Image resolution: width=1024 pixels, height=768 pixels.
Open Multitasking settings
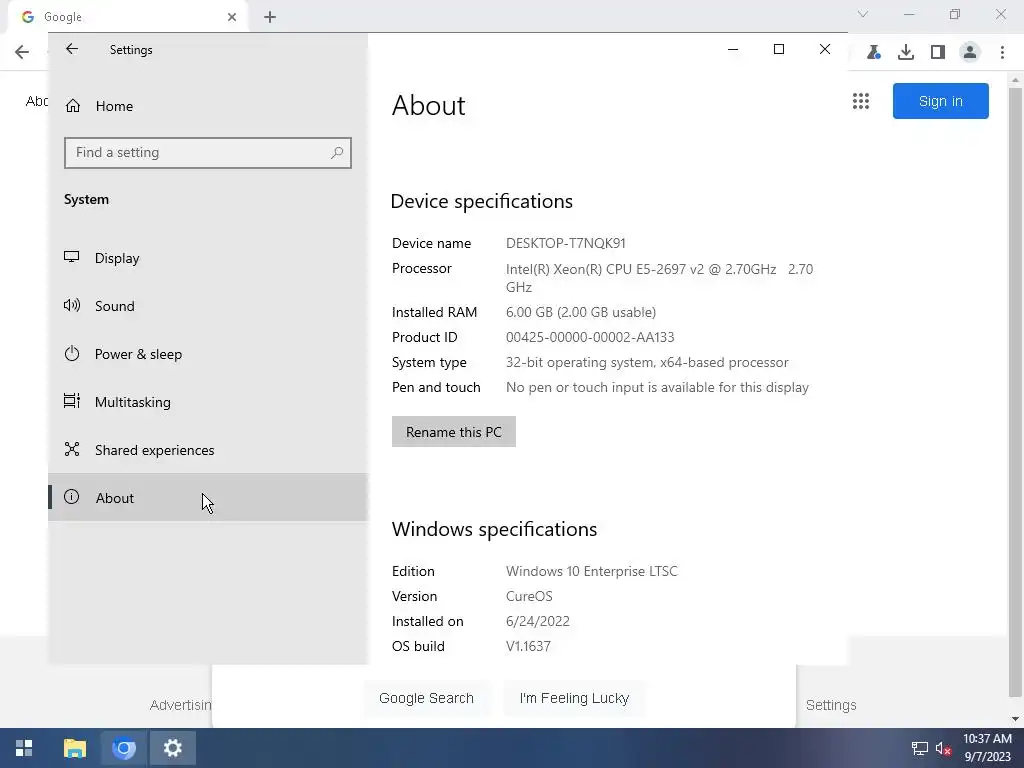pos(208,402)
